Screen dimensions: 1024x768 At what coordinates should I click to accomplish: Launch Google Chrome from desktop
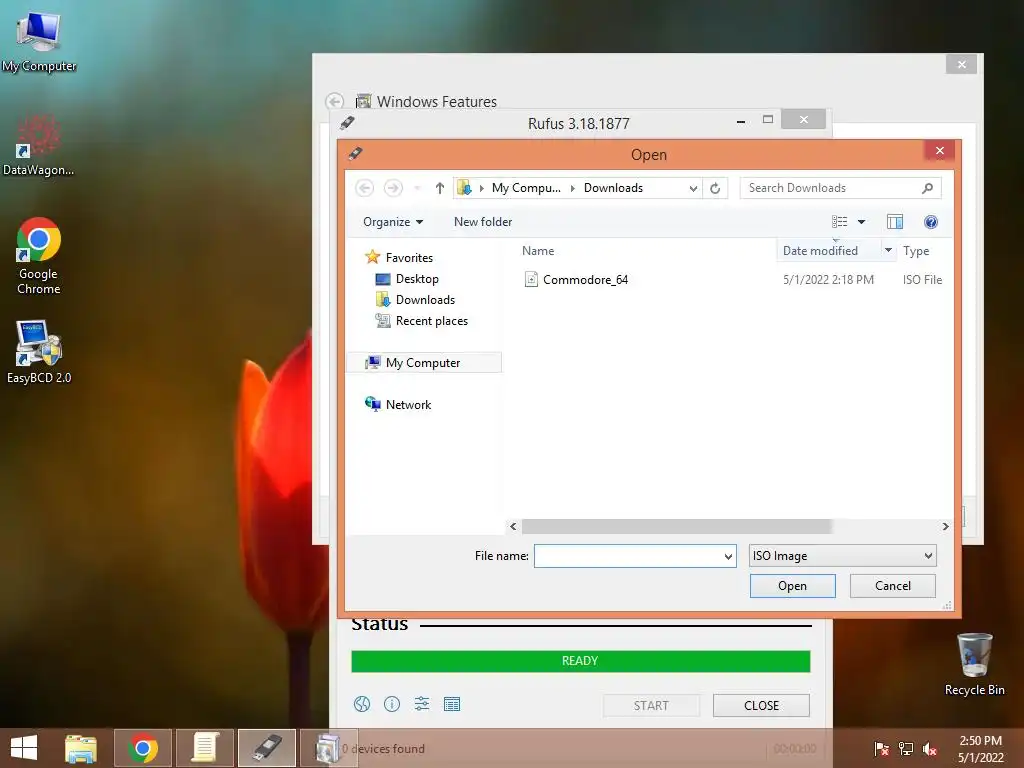(x=39, y=256)
